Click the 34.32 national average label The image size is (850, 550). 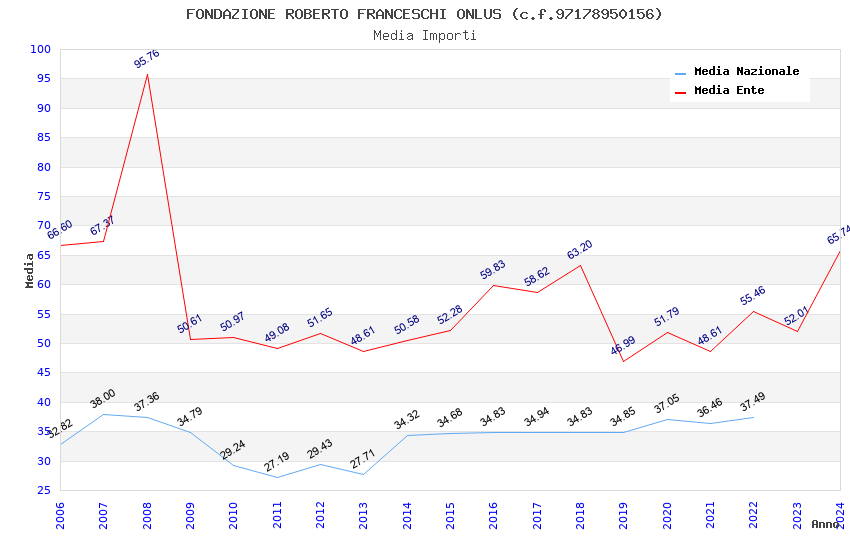(x=407, y=420)
